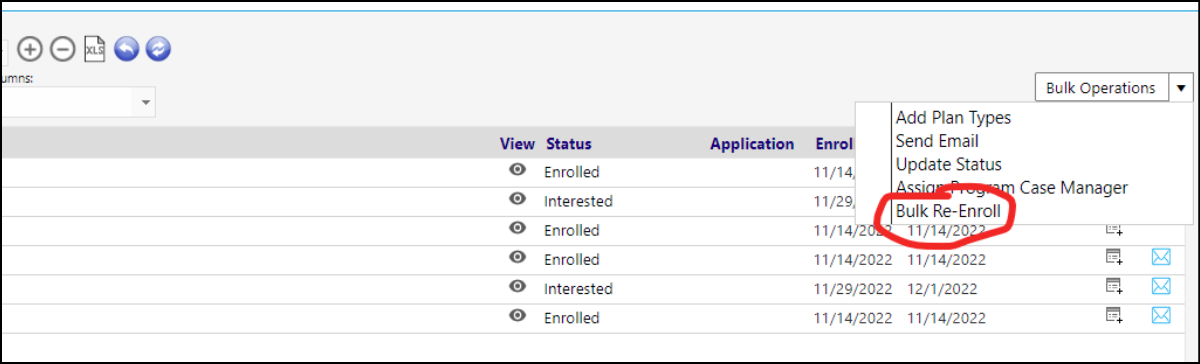Click the add-note icon in the last row
The height and width of the screenshot is (364, 1200).
point(1114,315)
